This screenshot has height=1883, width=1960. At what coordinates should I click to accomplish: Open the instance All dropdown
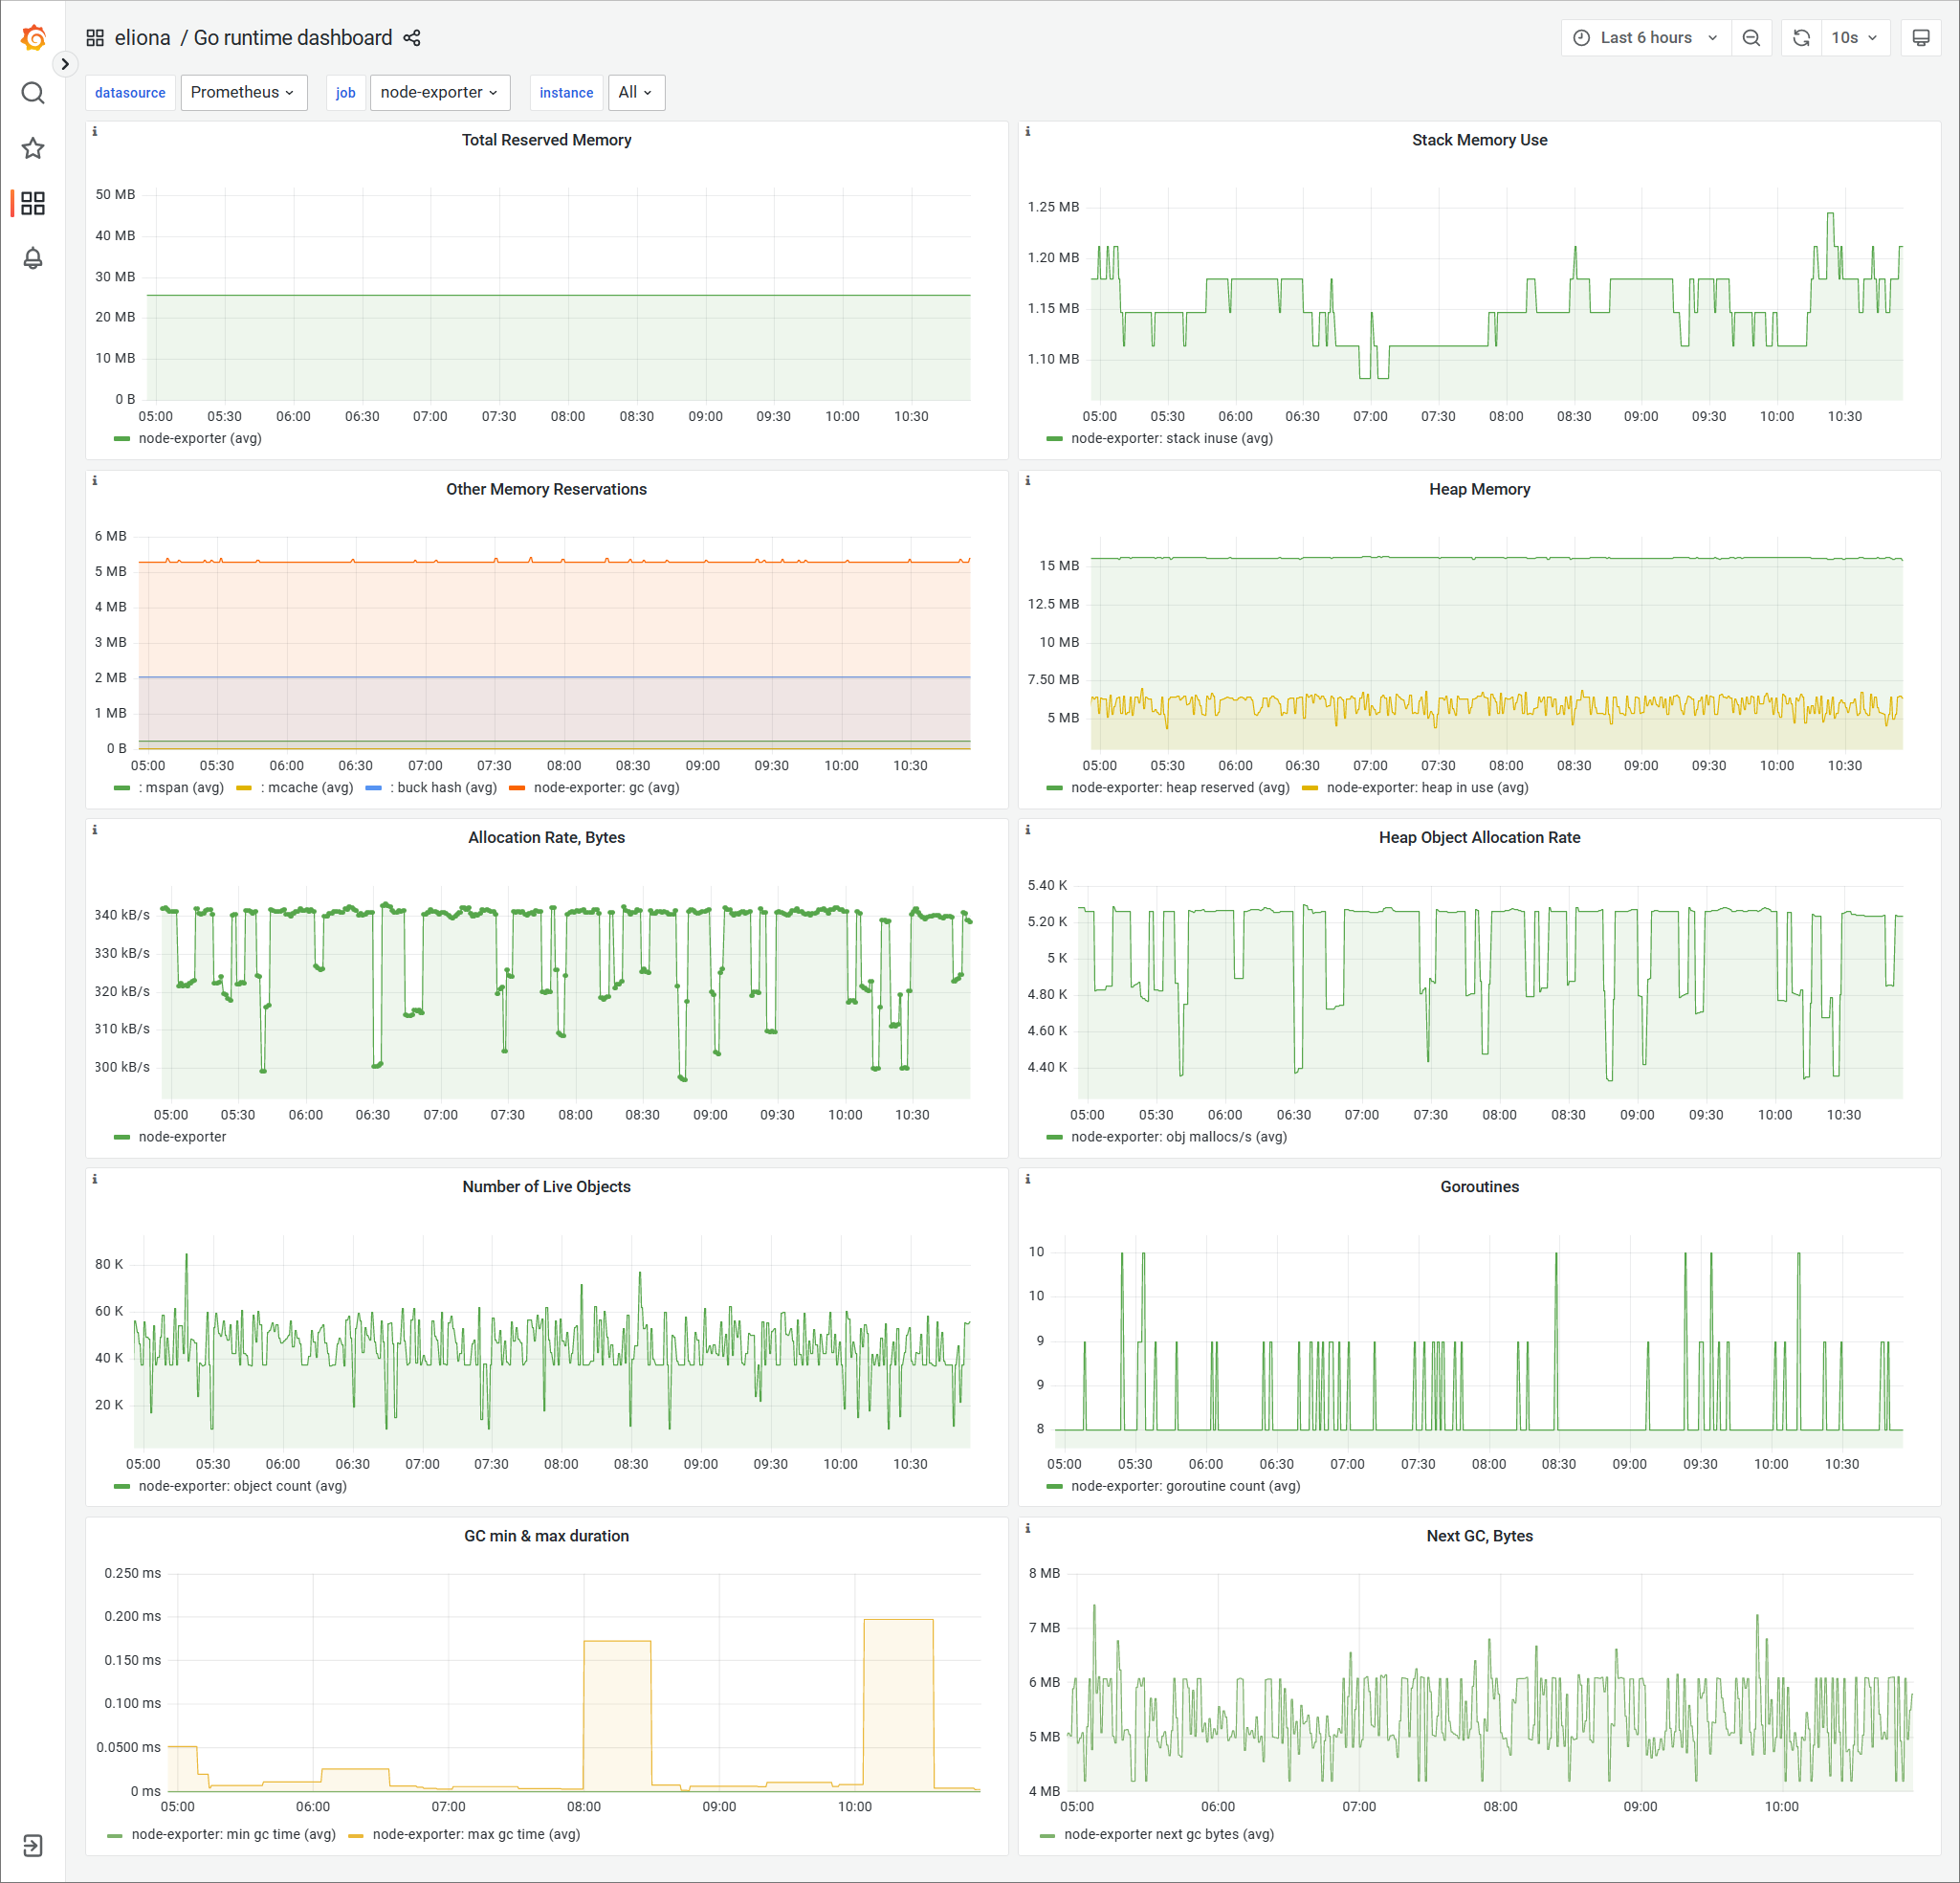click(635, 92)
